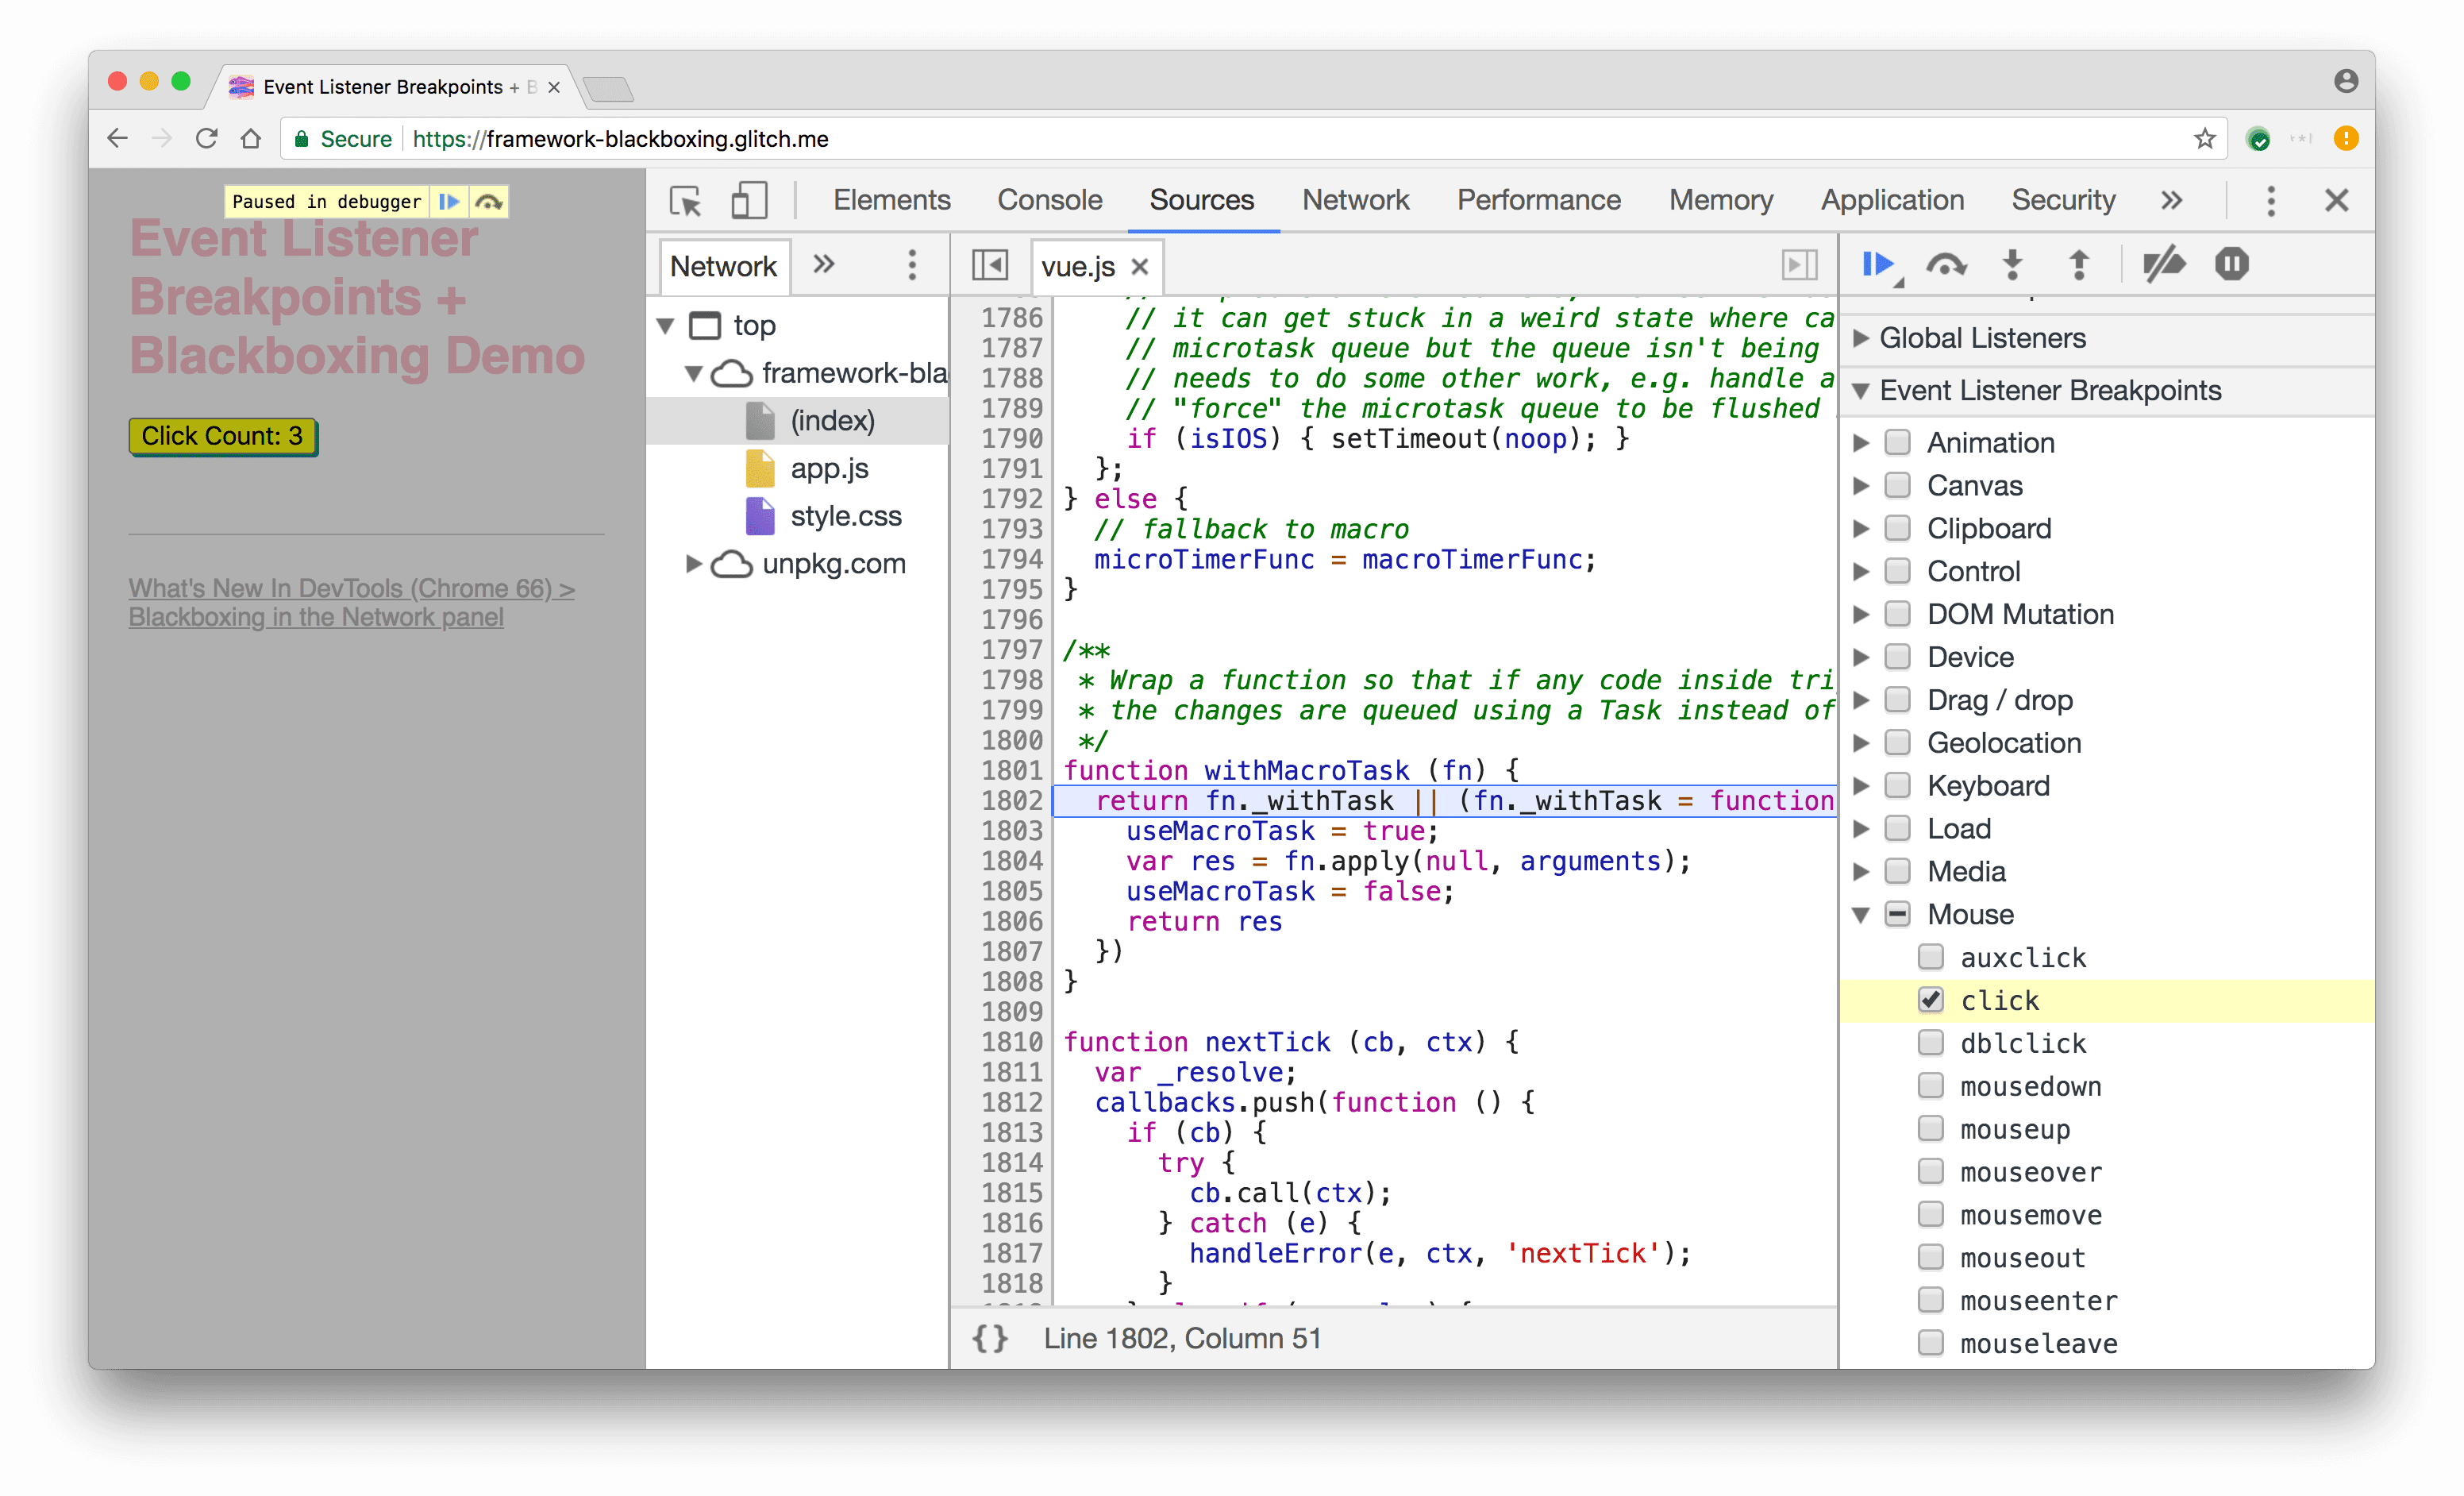Expand the Animation event breakpoints section

click(x=1873, y=441)
